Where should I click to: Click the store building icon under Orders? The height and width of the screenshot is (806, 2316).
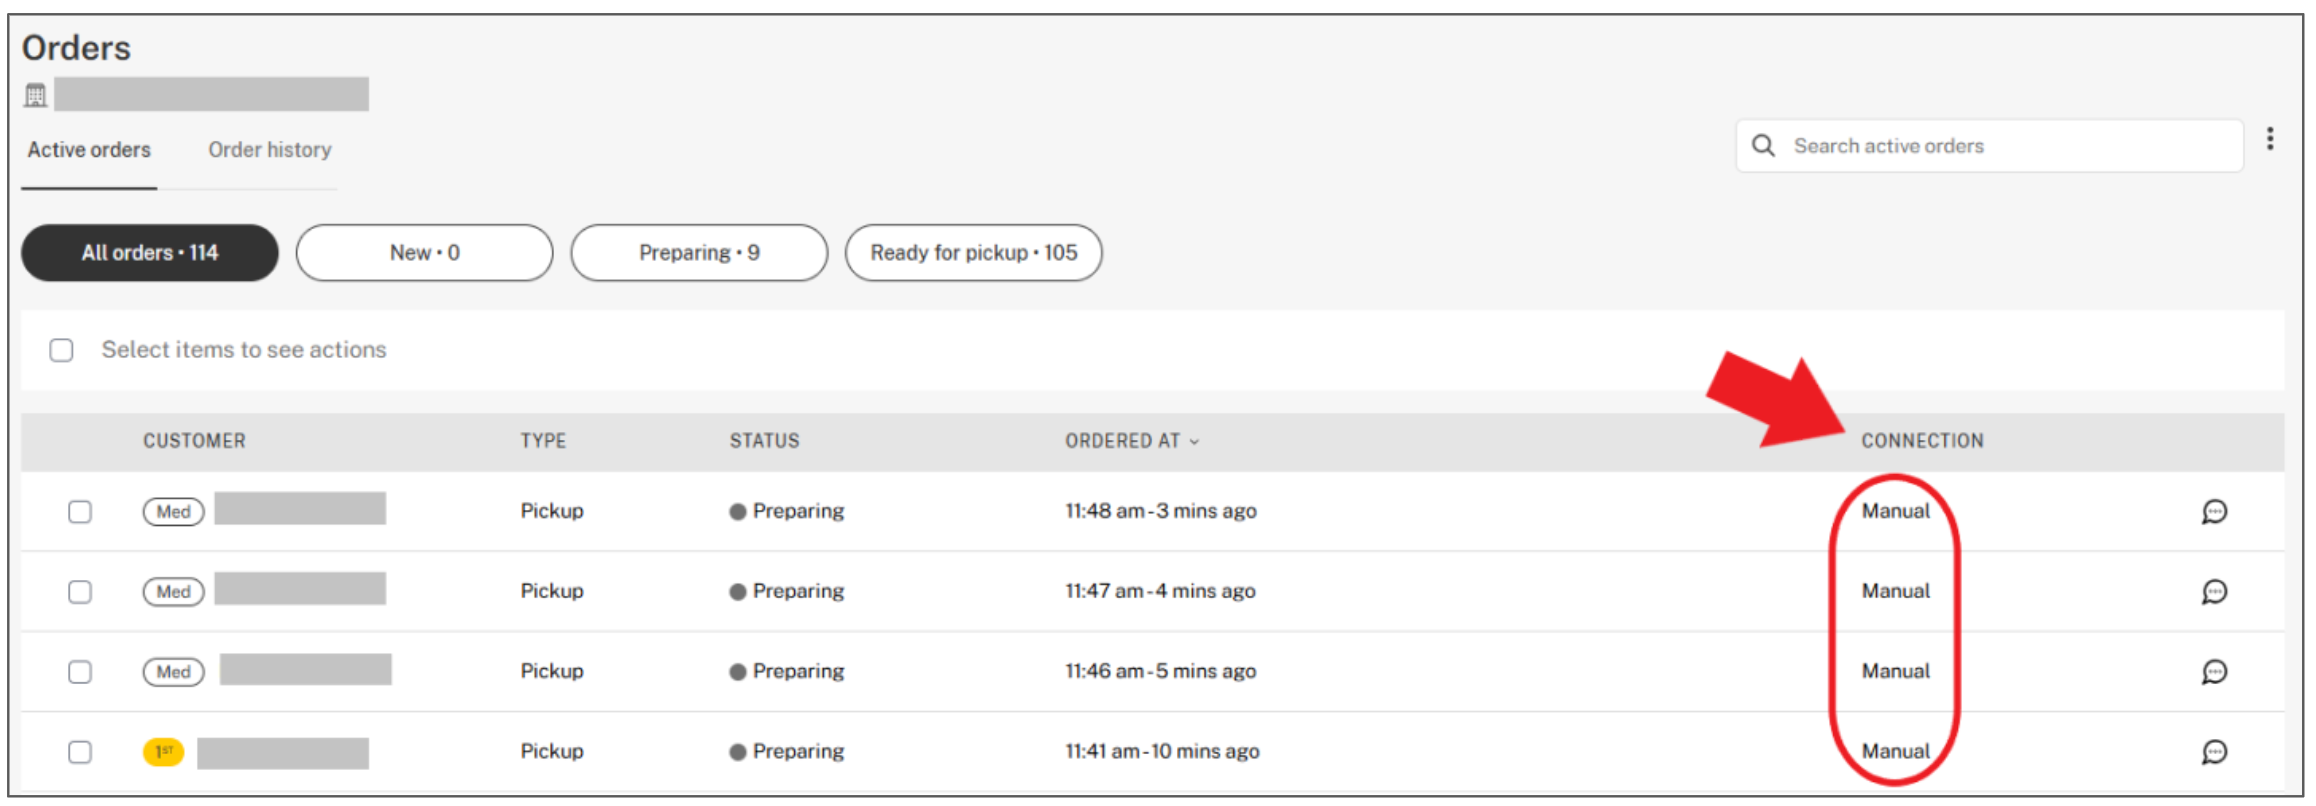pyautogui.click(x=36, y=95)
